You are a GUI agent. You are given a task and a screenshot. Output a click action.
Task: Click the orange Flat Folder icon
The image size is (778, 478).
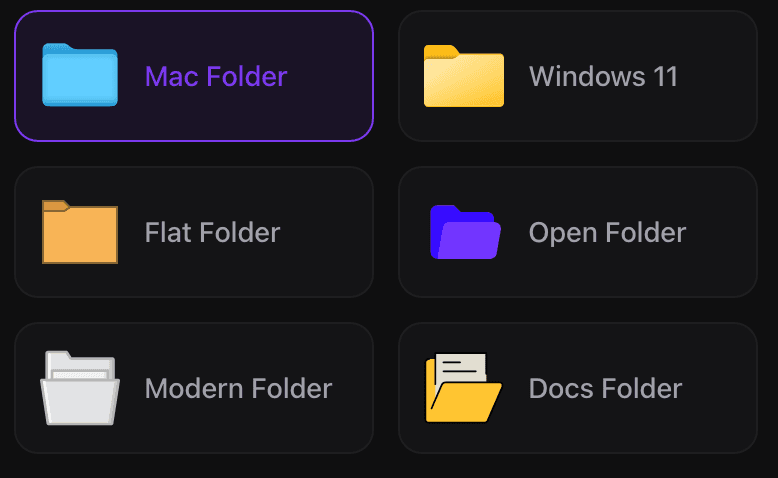point(80,234)
